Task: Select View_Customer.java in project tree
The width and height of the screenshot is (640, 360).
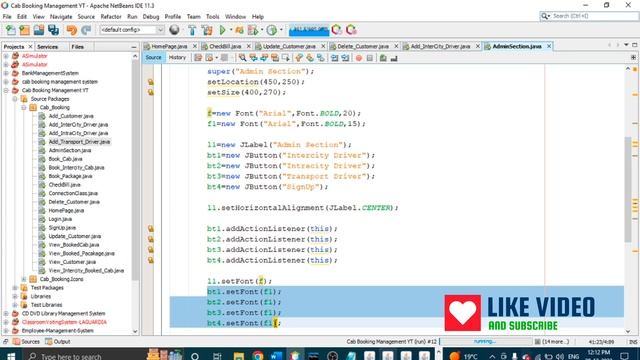Action: (72, 262)
